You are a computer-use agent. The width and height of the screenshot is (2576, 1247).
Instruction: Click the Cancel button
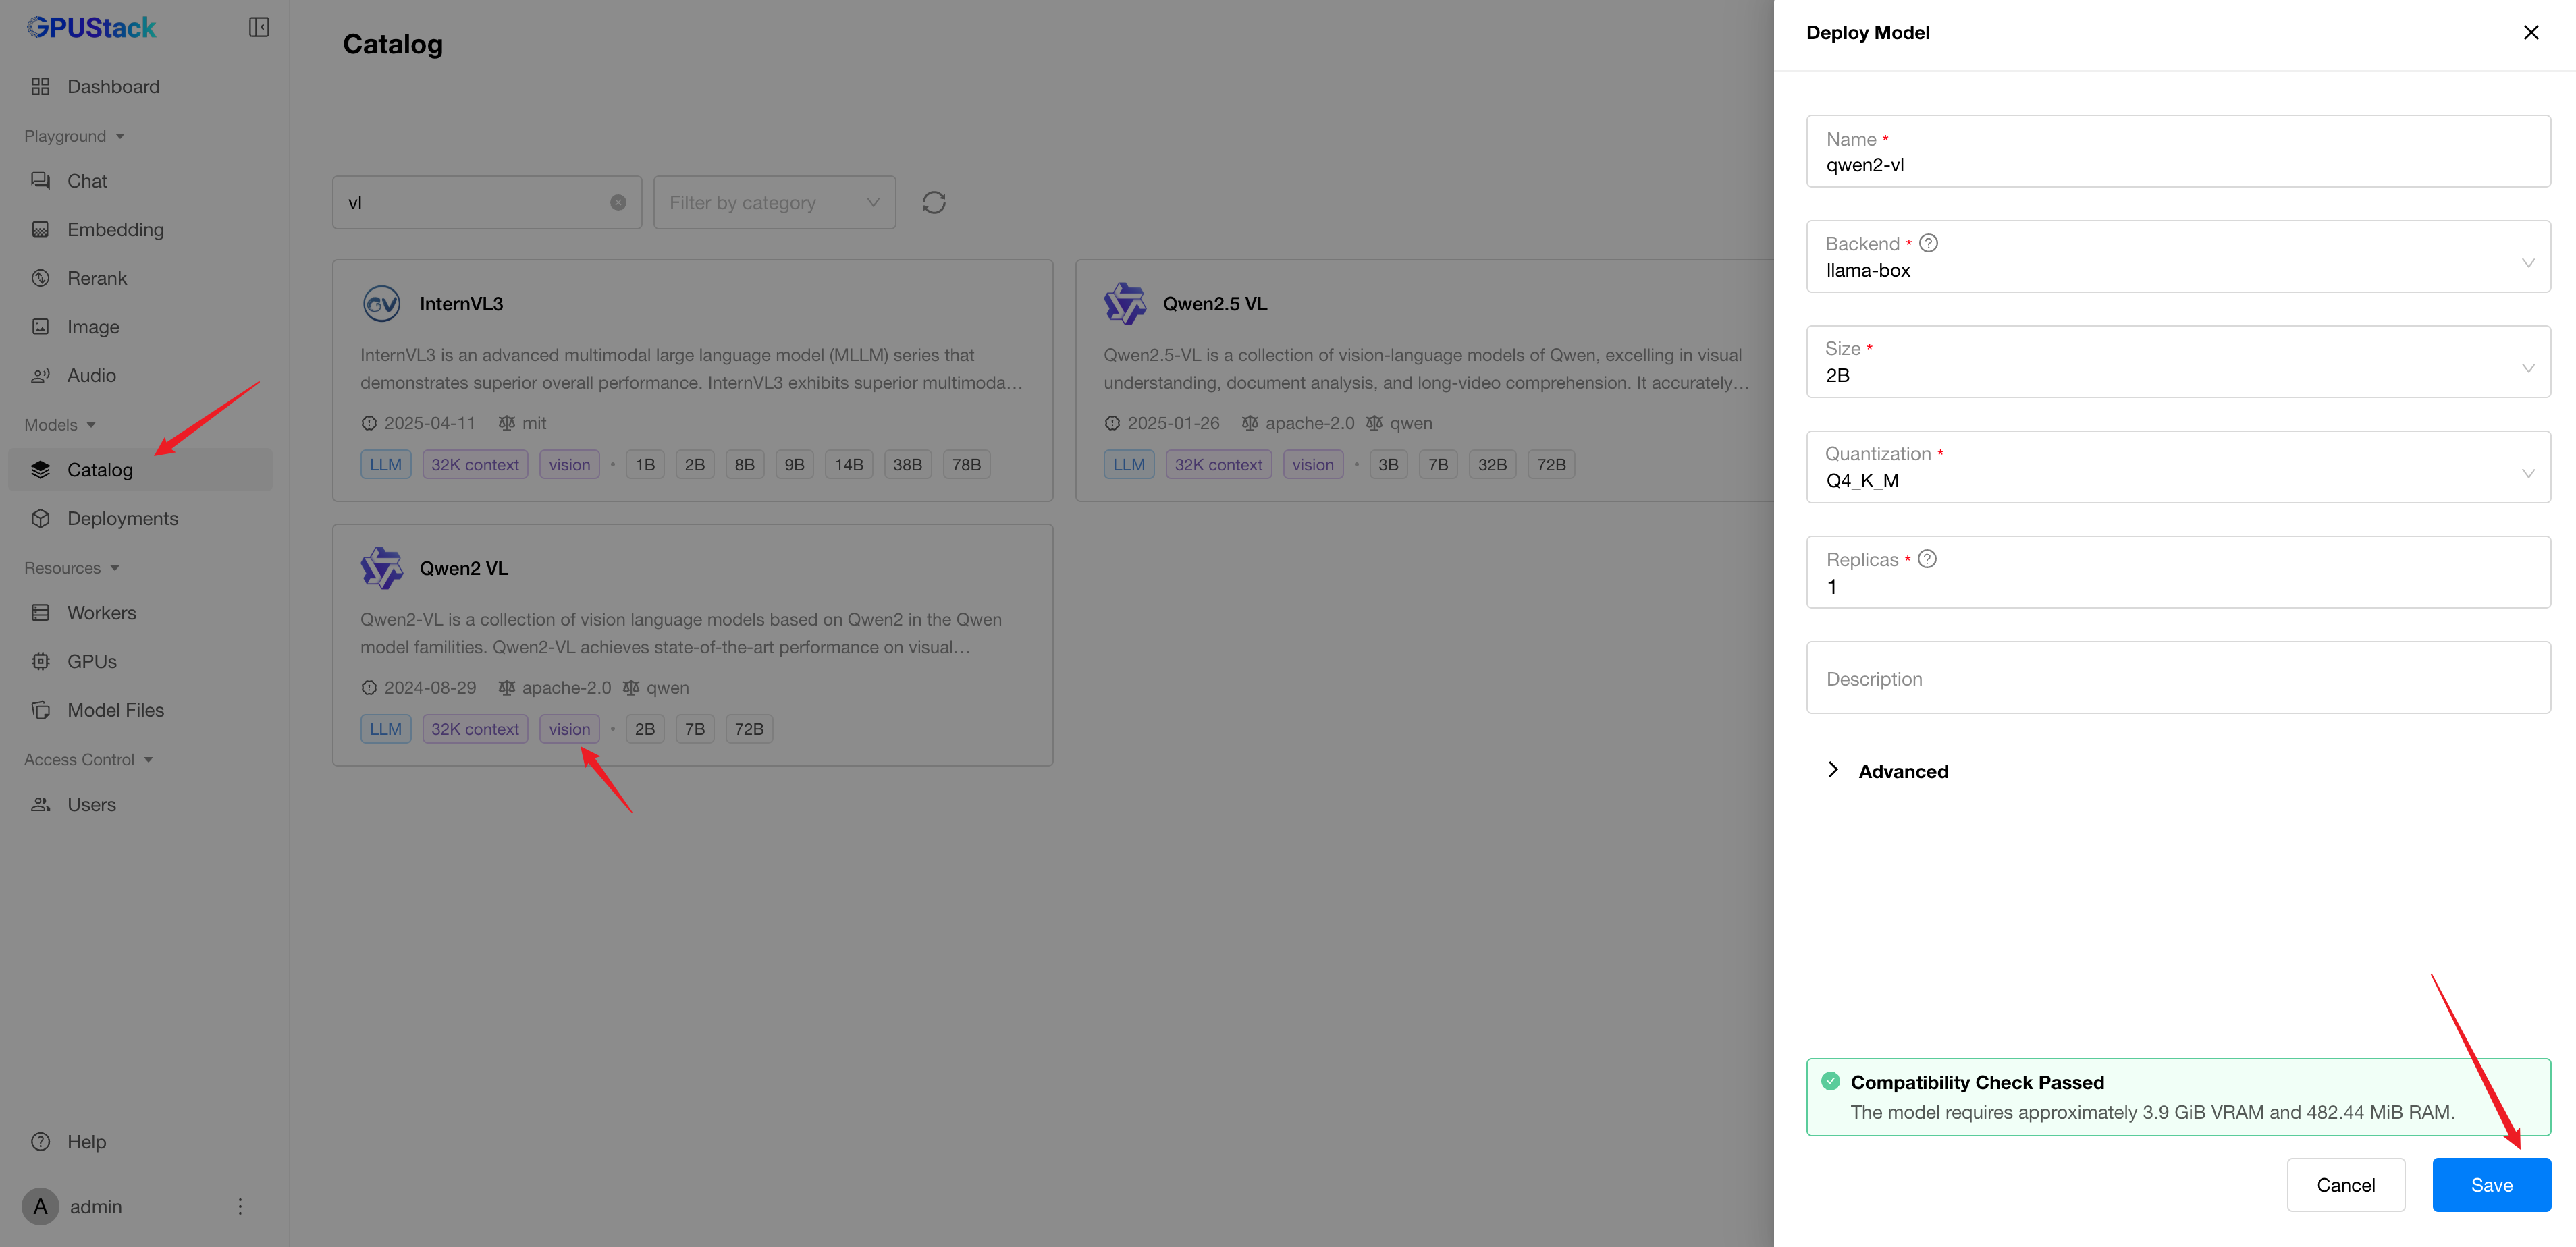tap(2345, 1185)
